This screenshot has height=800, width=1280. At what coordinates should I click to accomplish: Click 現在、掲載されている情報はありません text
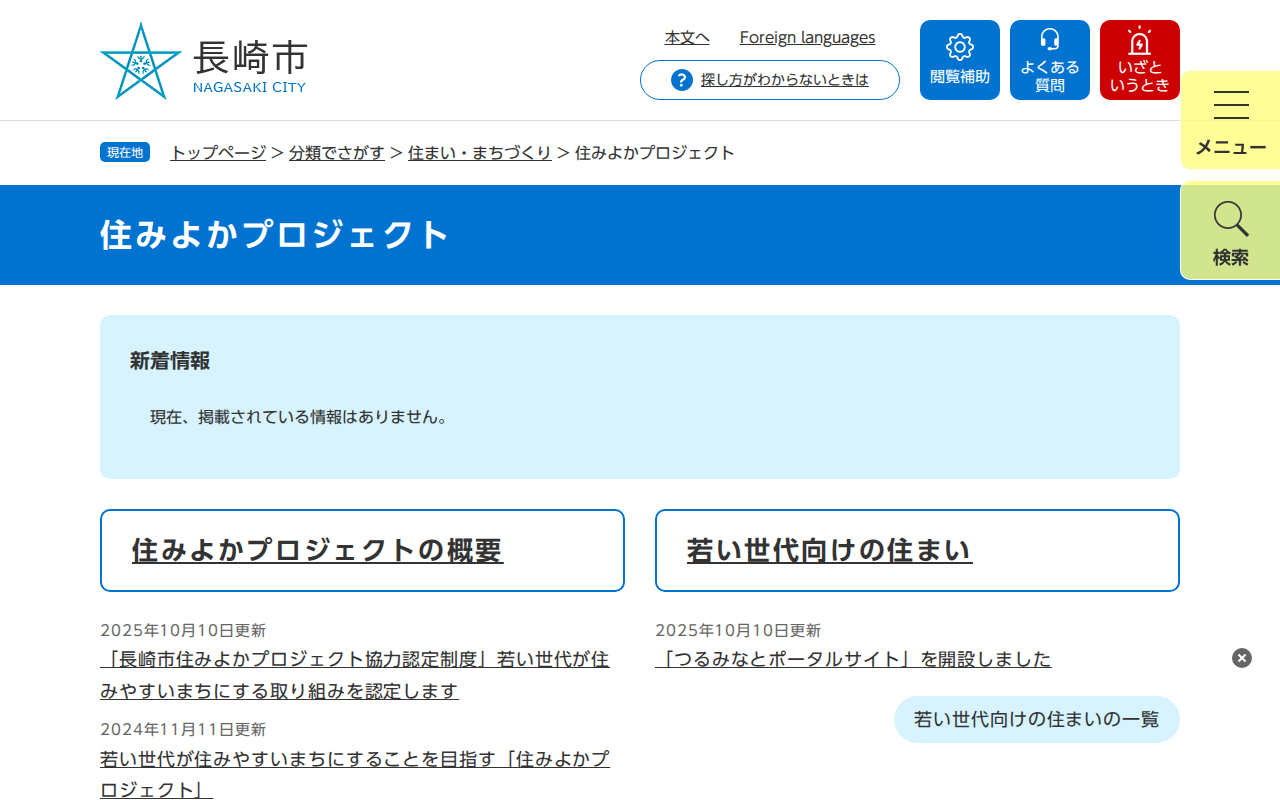[299, 417]
